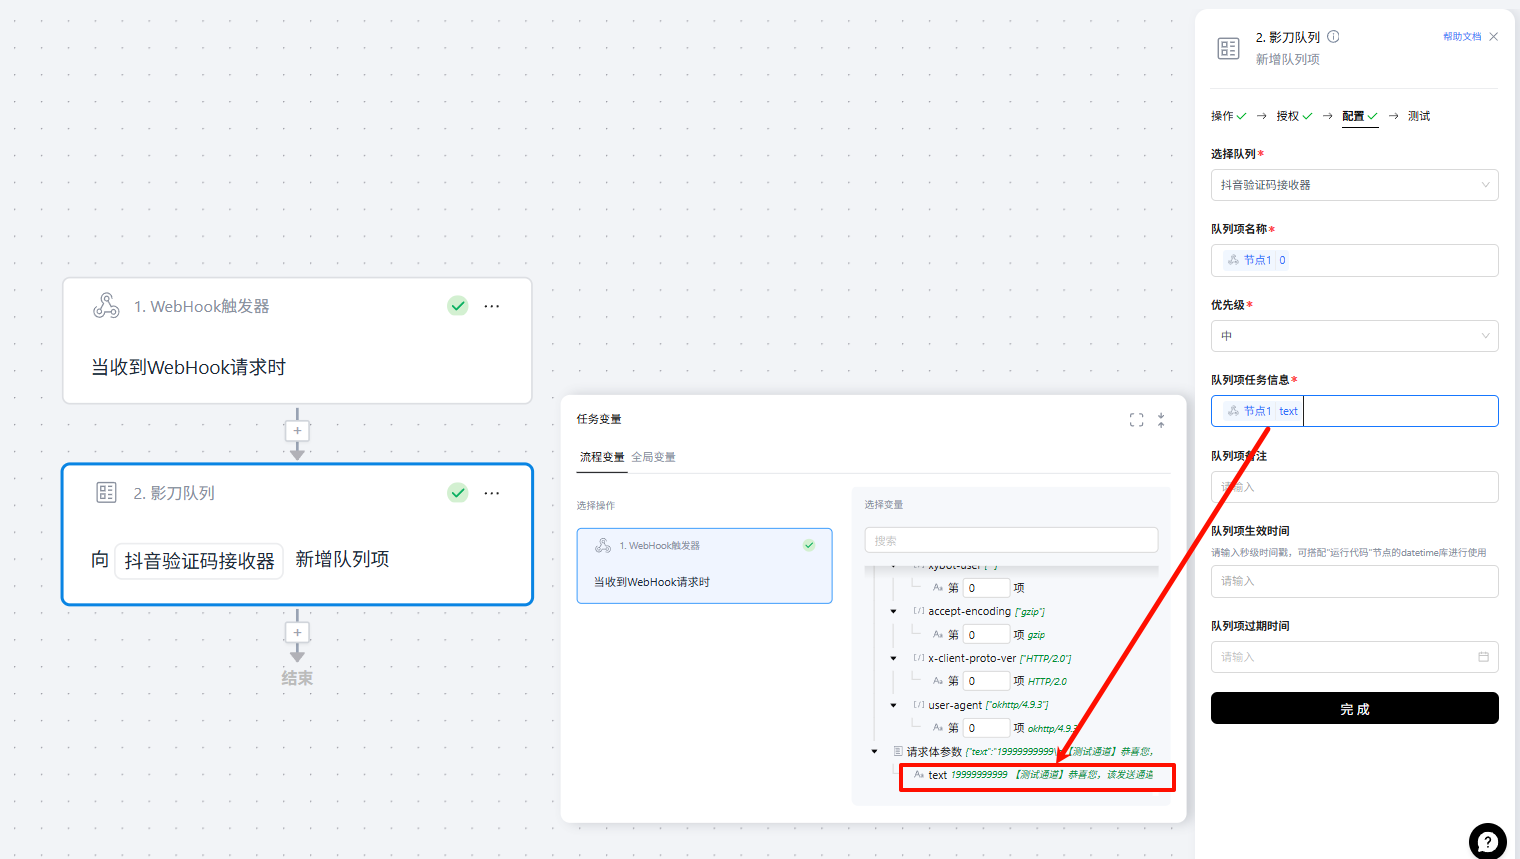The image size is (1520, 859).
Task: Click the info icon beside 影刀队列 title
Action: 1333,37
